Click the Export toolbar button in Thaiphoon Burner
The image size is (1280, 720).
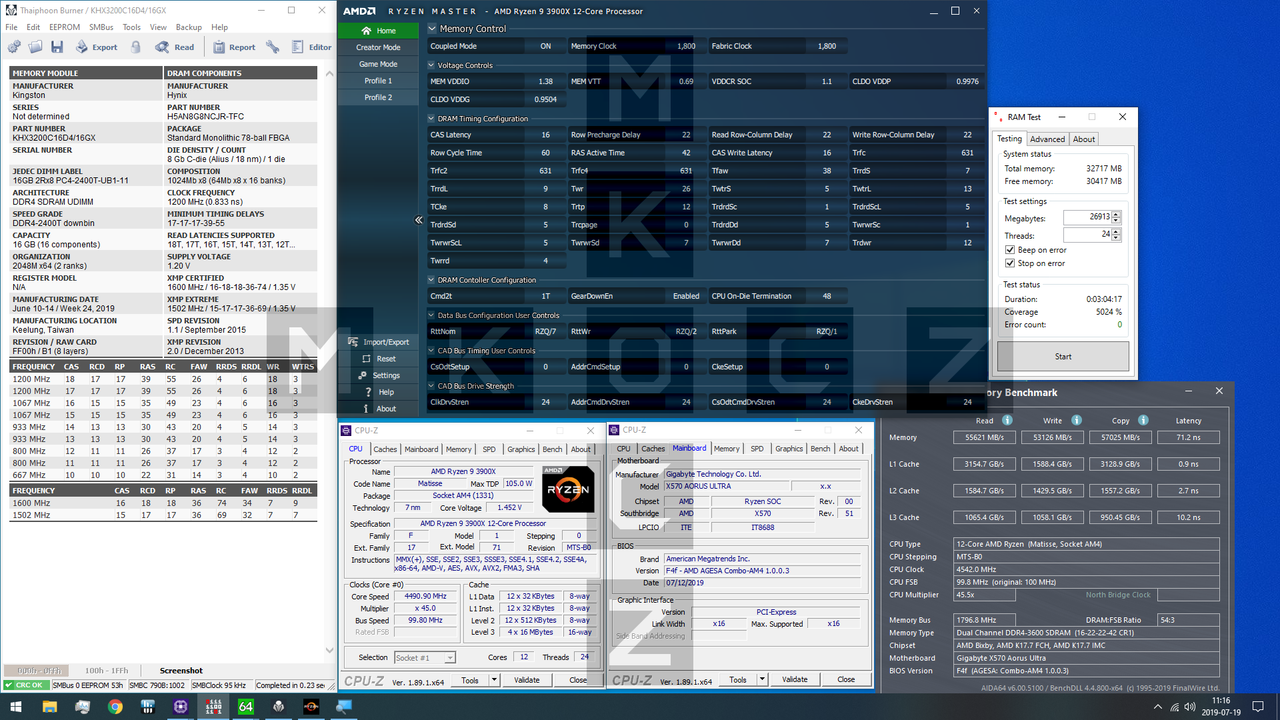tap(95, 47)
